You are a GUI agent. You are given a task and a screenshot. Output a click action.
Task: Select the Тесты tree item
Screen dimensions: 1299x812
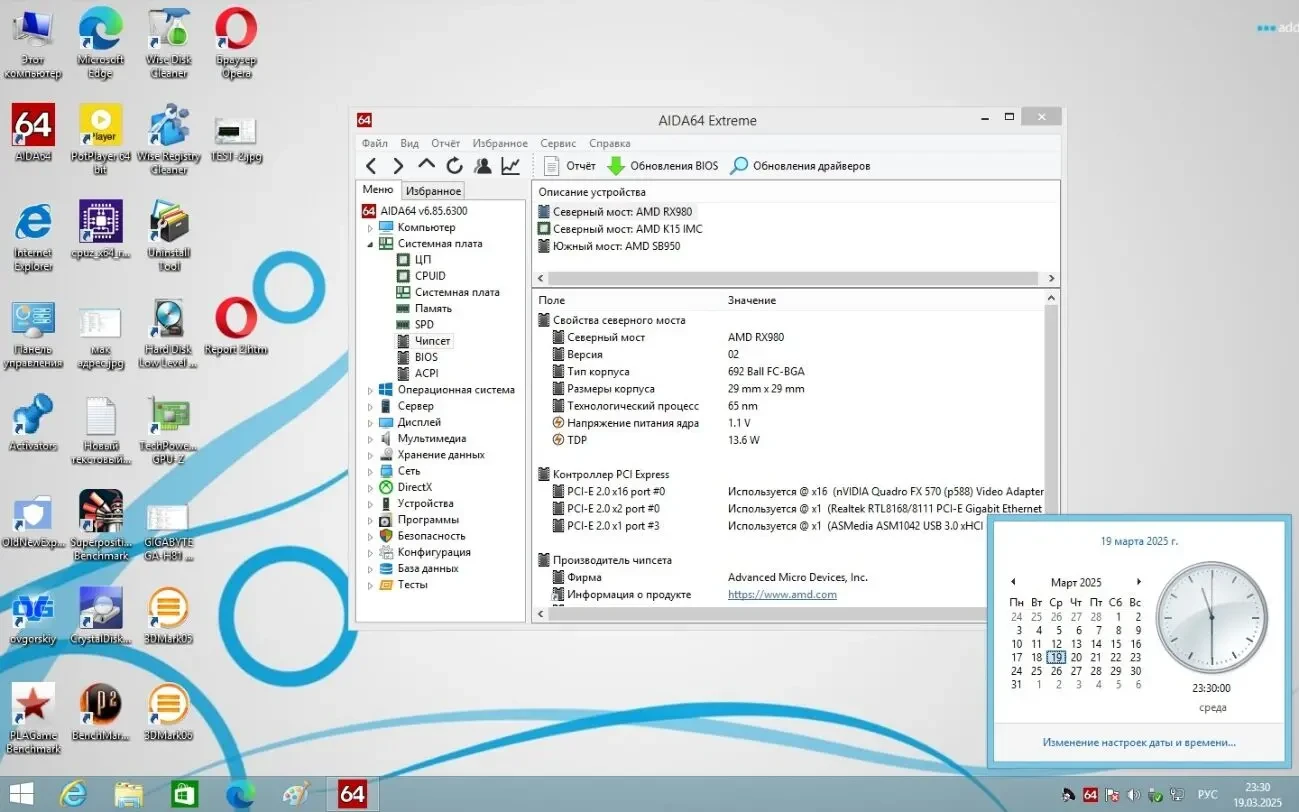tap(403, 585)
